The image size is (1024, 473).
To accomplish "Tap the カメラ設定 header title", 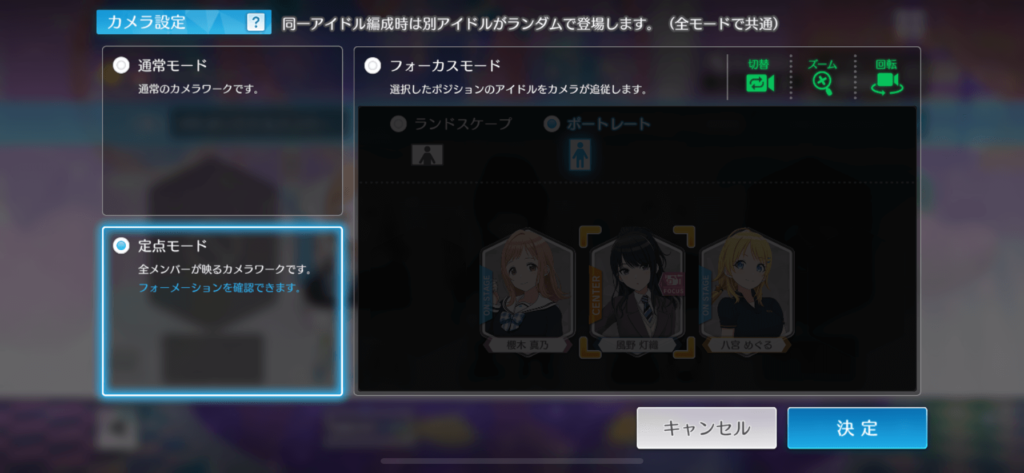I will 146,23.
